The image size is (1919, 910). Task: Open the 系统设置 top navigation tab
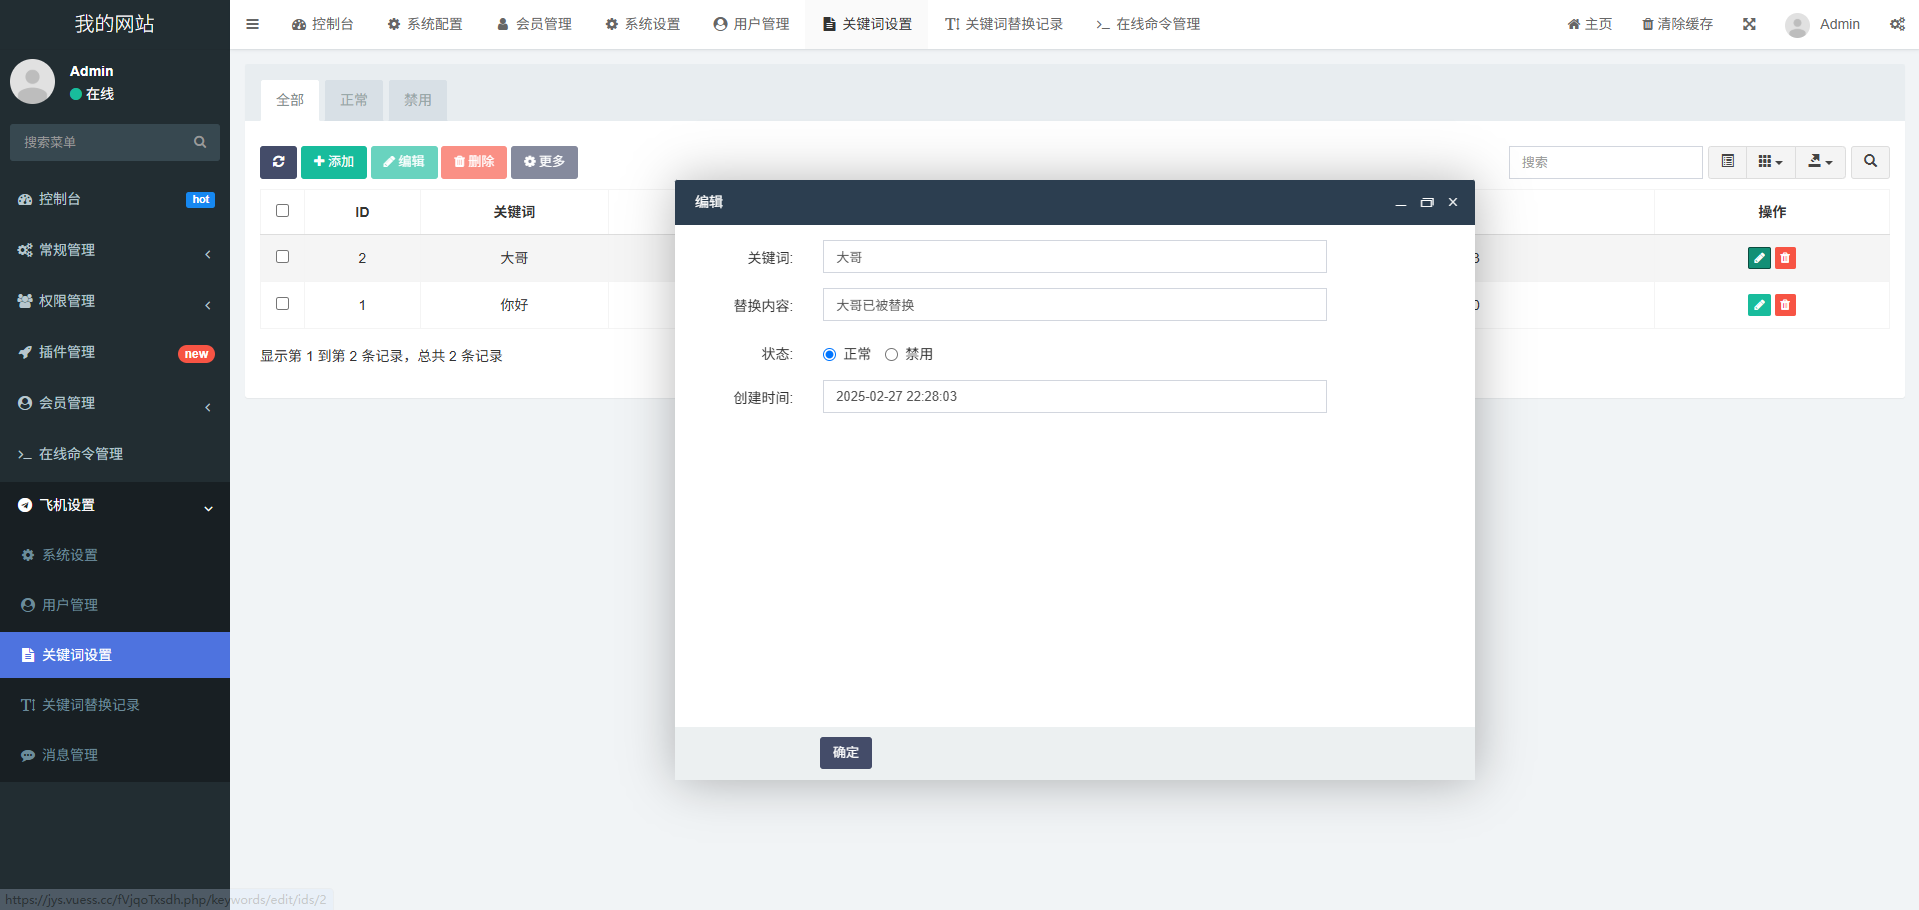coord(643,24)
